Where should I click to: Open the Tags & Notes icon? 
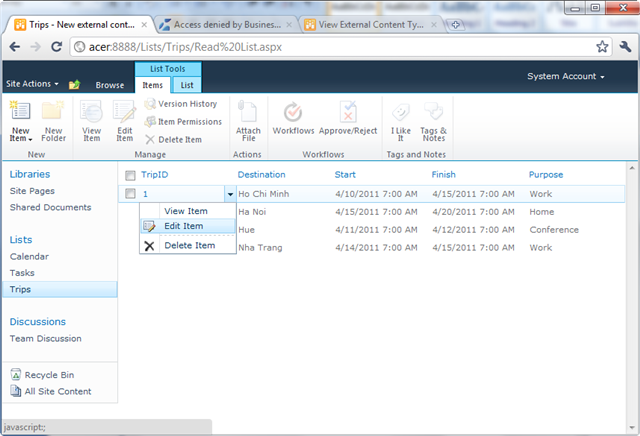click(x=433, y=111)
